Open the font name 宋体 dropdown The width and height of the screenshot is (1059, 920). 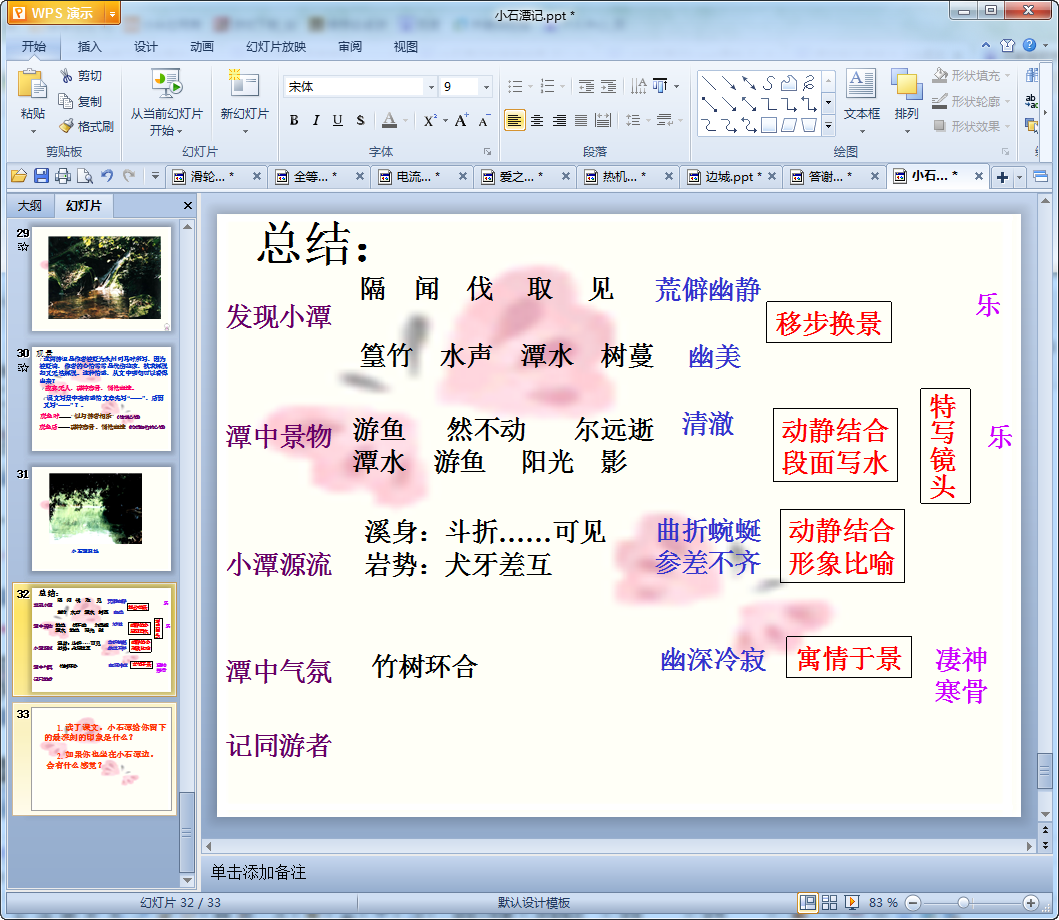[x=430, y=86]
